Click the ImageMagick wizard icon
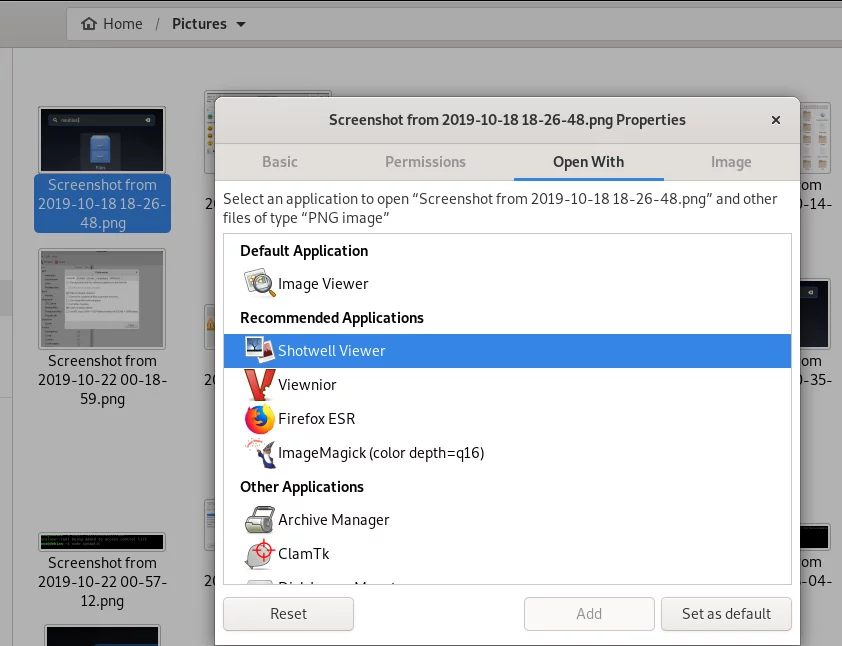The width and height of the screenshot is (842, 646). coord(260,453)
